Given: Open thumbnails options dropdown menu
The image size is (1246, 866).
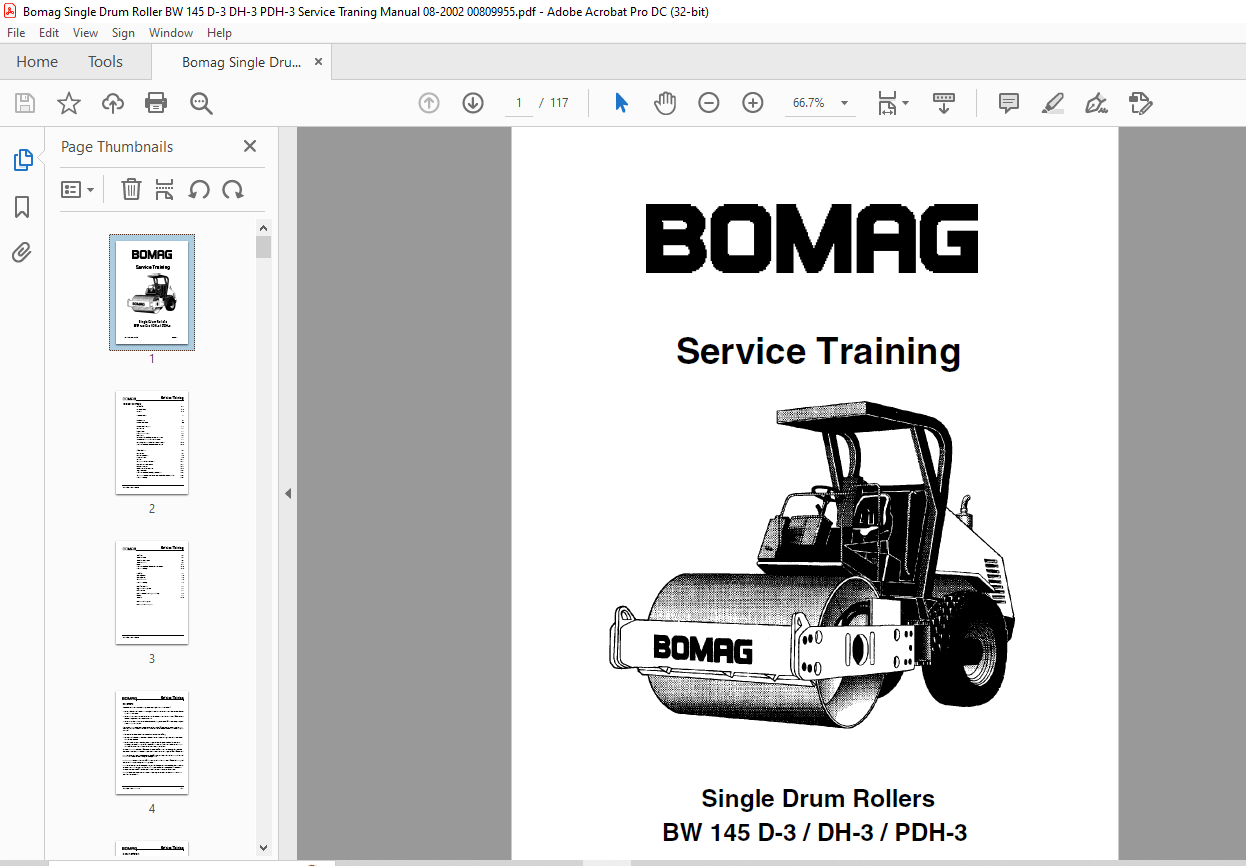Looking at the screenshot, I should (x=77, y=189).
